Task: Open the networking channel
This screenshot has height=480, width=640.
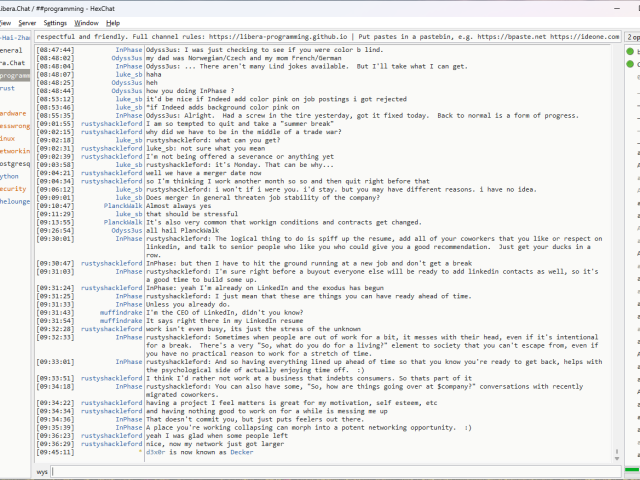Action: click(15, 151)
